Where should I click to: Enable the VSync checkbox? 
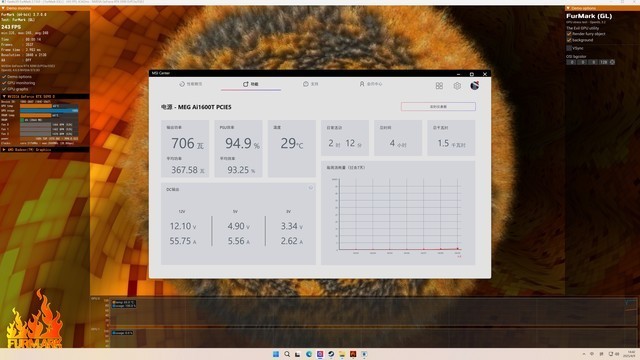pos(569,48)
